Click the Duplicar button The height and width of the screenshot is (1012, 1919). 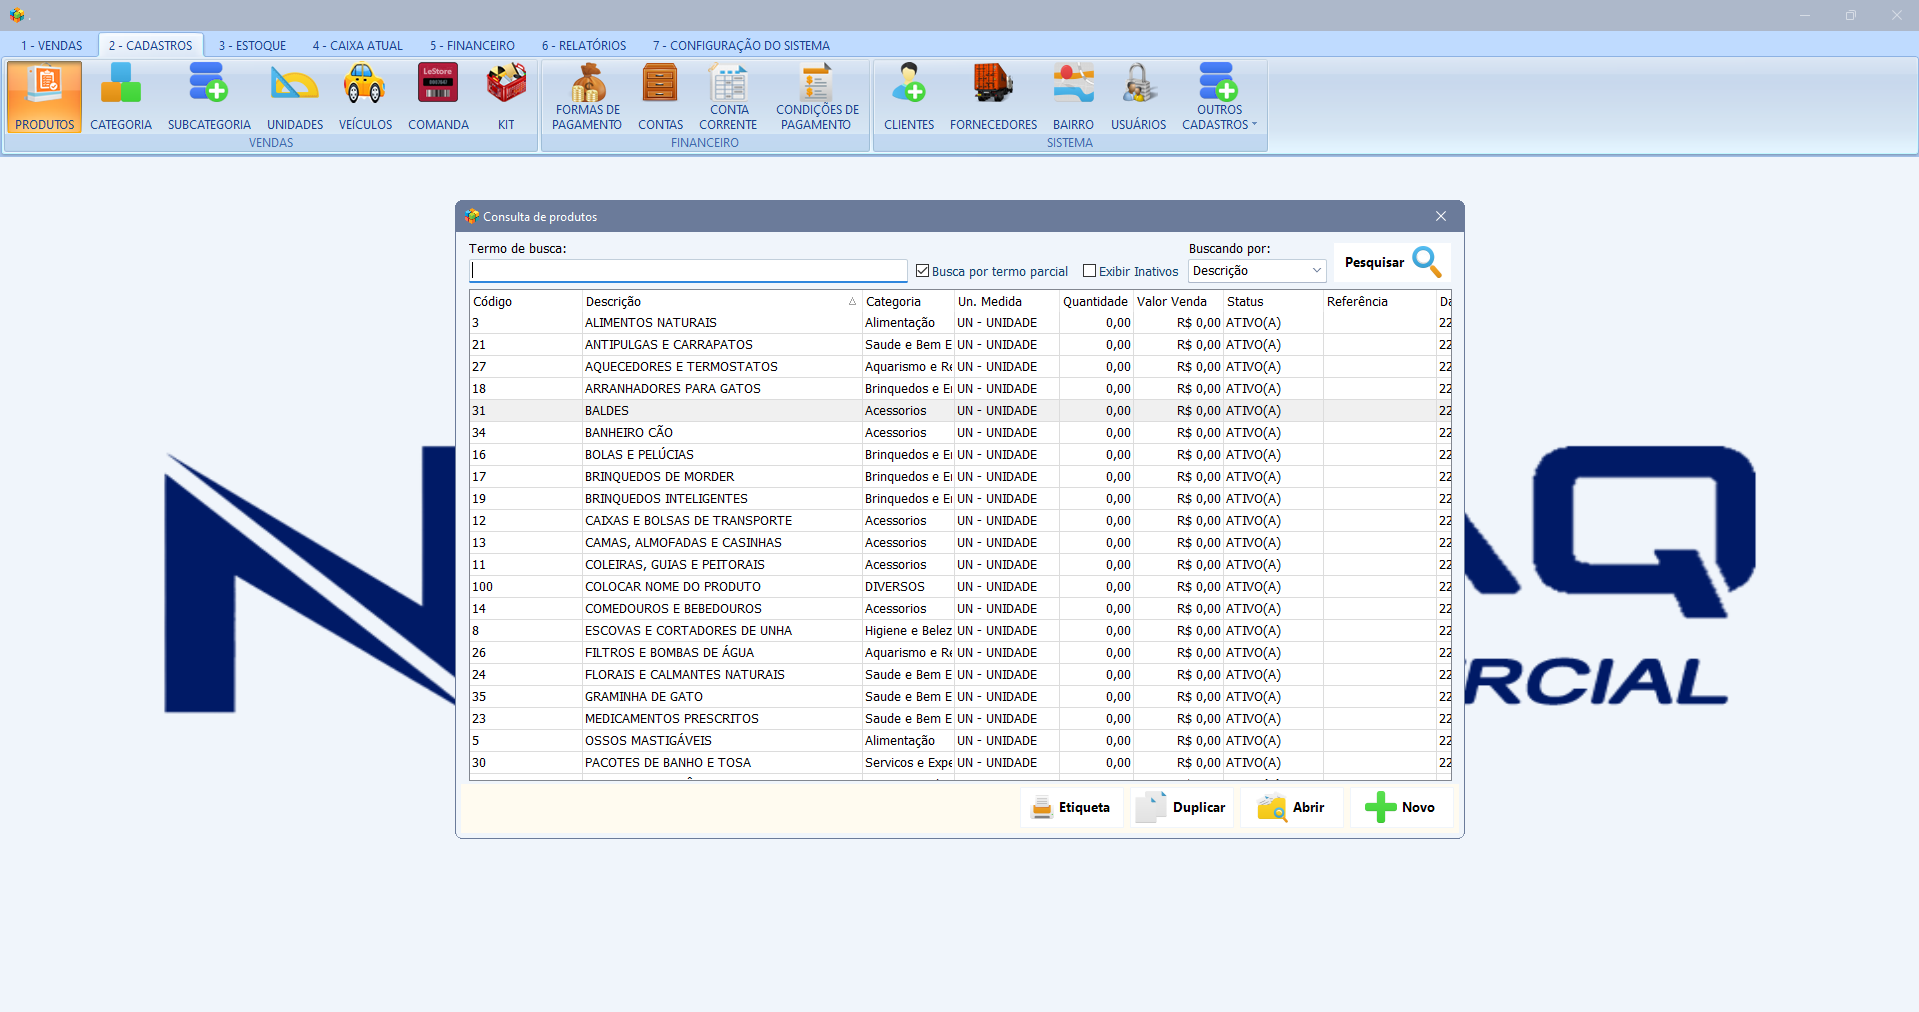point(1181,807)
